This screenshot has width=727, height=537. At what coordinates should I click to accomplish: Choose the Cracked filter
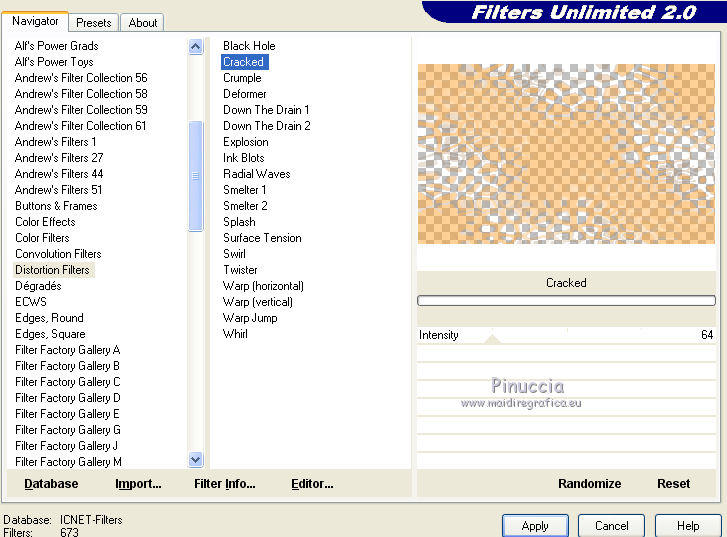(244, 62)
